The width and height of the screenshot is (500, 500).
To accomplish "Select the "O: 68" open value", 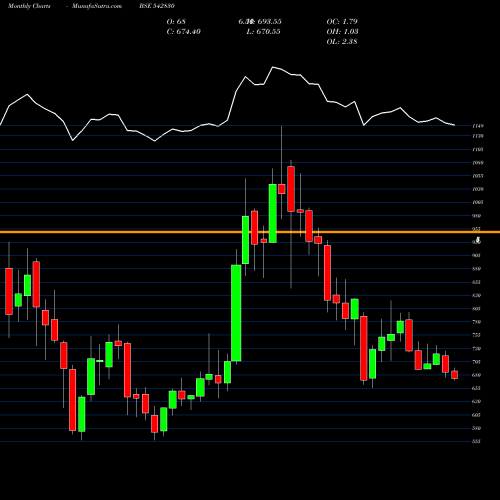I will pyautogui.click(x=176, y=21).
